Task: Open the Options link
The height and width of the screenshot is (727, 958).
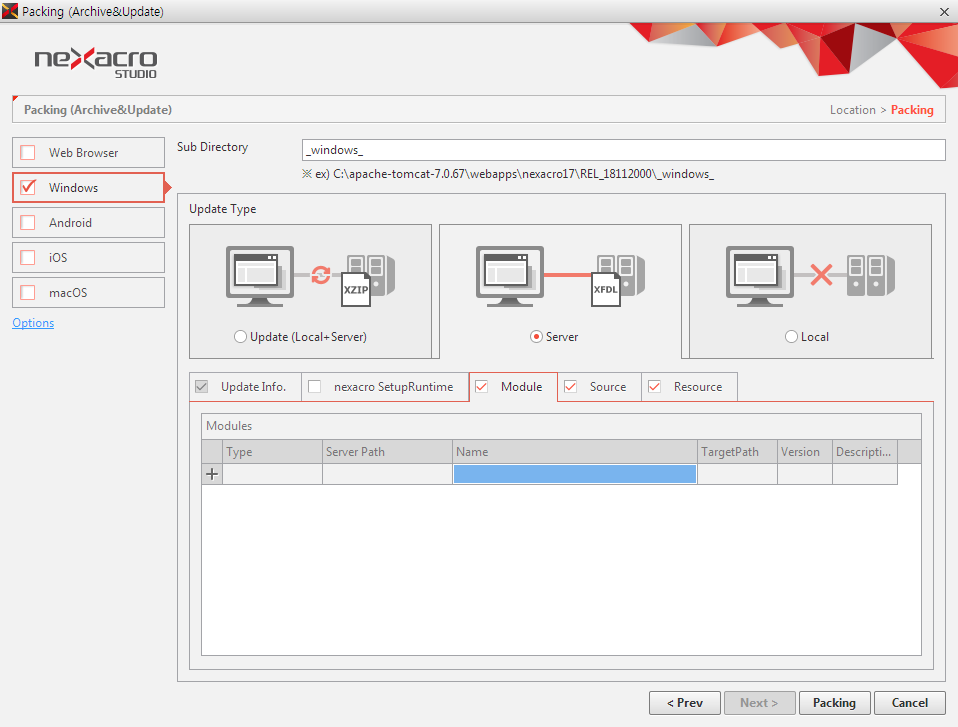Action: coord(33,323)
